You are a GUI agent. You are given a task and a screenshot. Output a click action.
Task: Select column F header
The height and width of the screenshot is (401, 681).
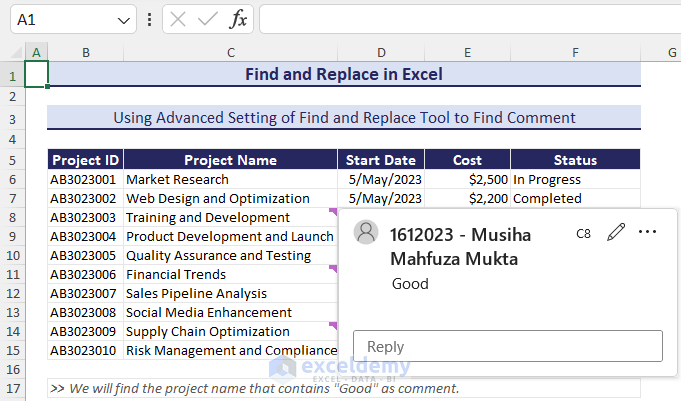pos(575,52)
